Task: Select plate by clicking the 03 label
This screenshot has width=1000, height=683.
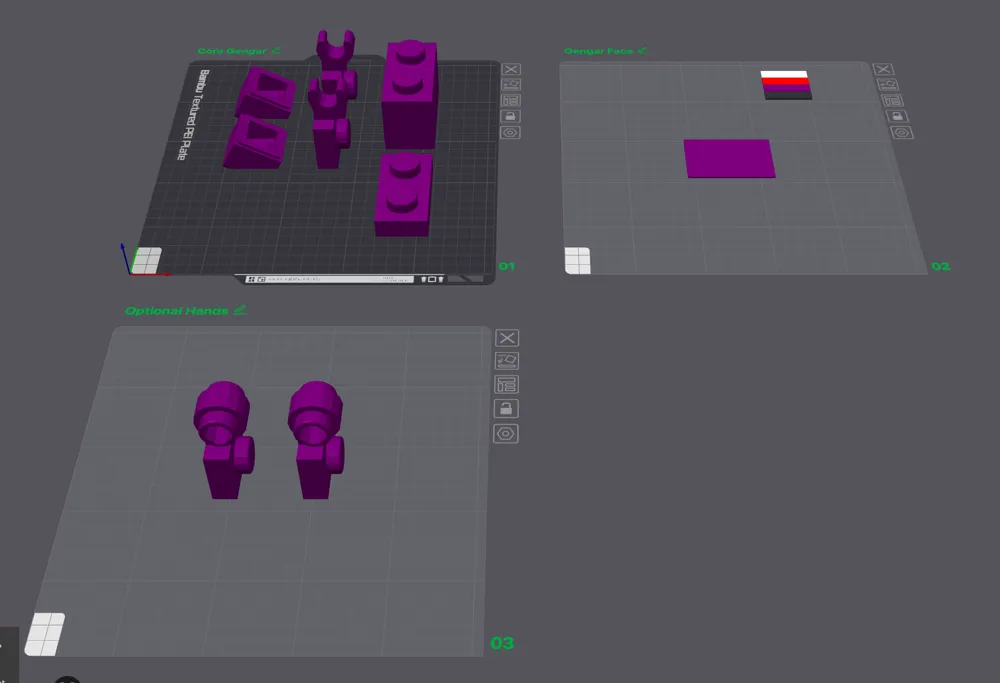Action: point(503,643)
